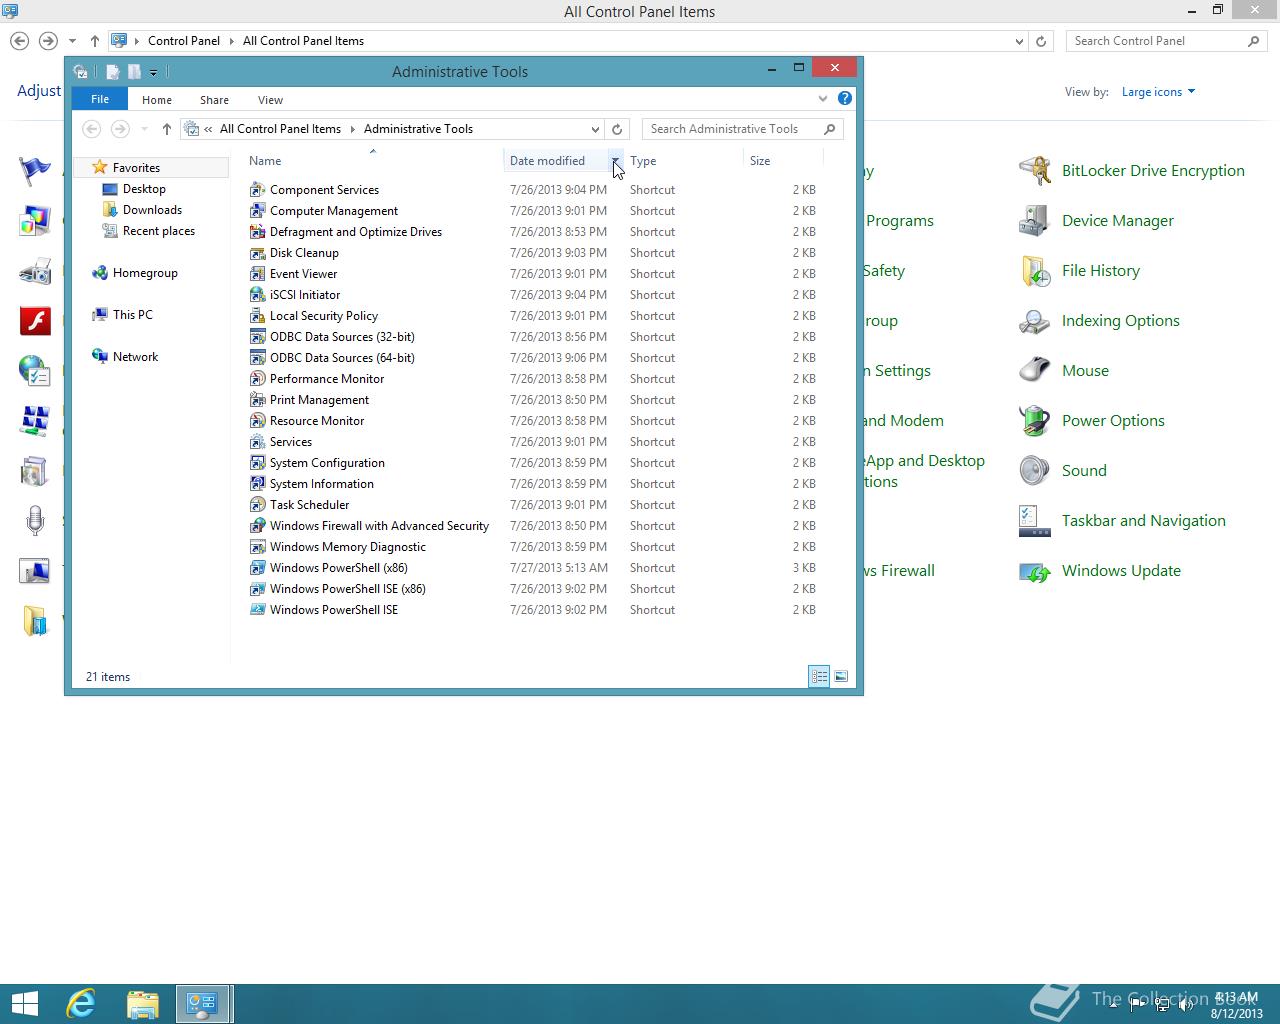This screenshot has width=1280, height=1024.
Task: Open the Share ribbon tab
Action: (214, 100)
